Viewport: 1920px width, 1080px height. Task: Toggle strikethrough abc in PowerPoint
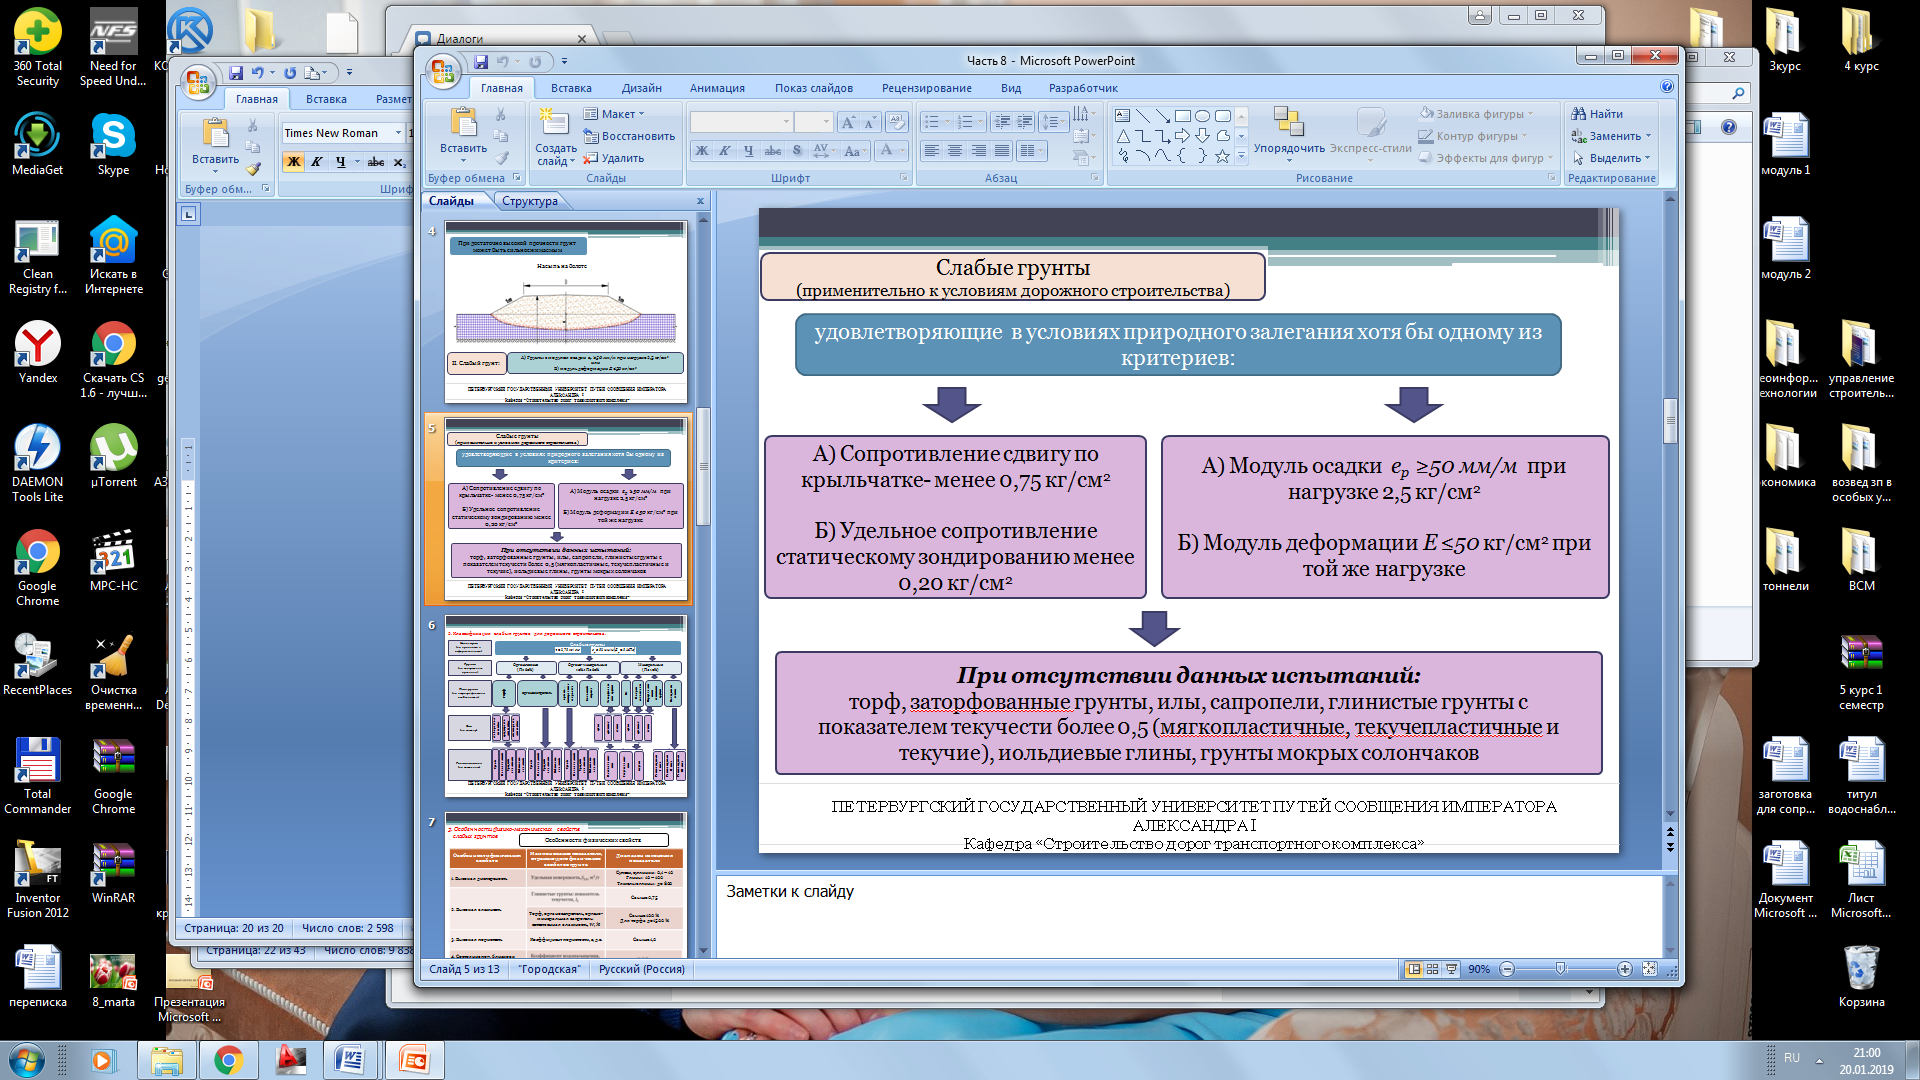[x=772, y=151]
